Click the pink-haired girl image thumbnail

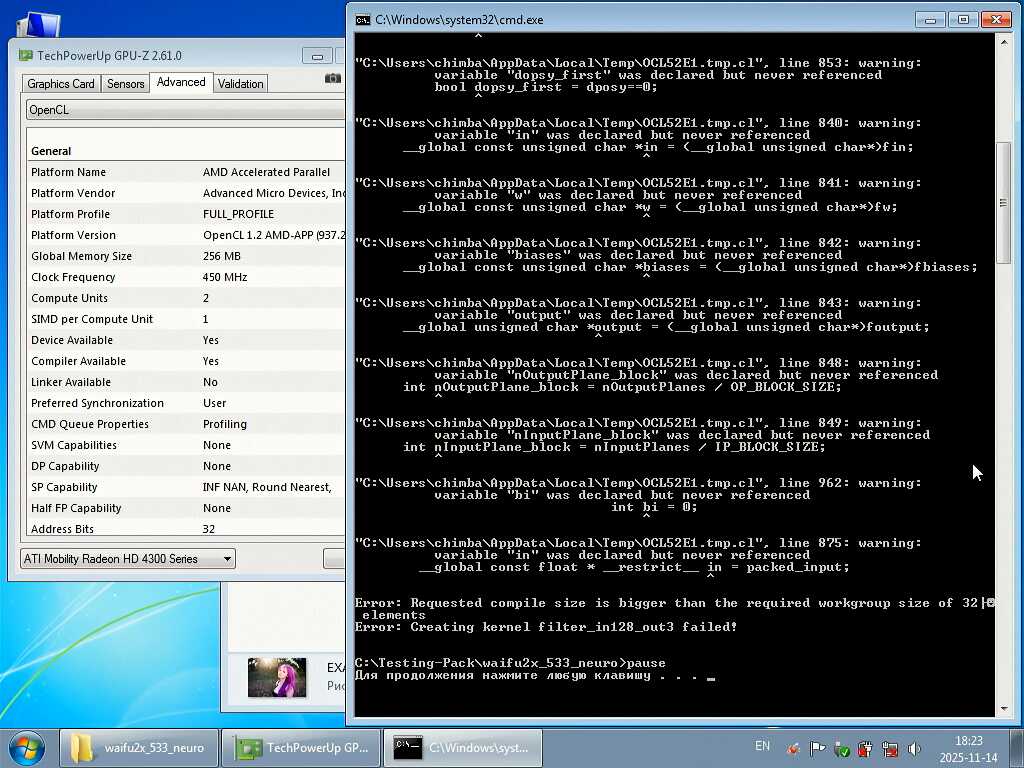click(277, 677)
